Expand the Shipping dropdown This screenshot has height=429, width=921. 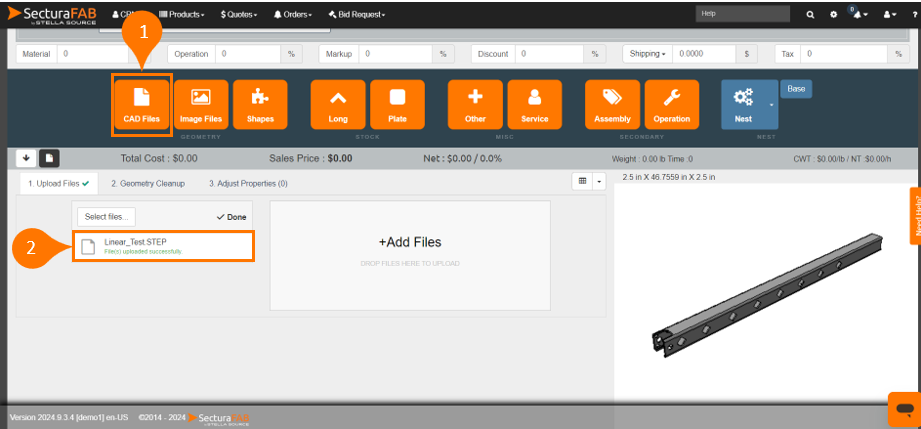[x=645, y=53]
